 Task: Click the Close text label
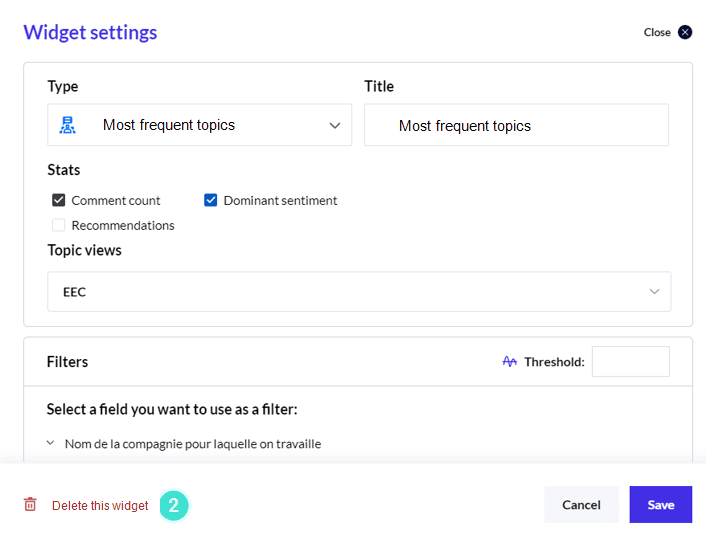(x=657, y=32)
